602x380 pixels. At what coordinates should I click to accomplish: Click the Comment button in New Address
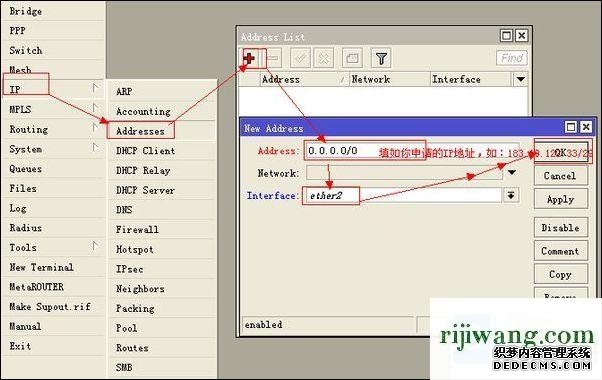tap(561, 251)
